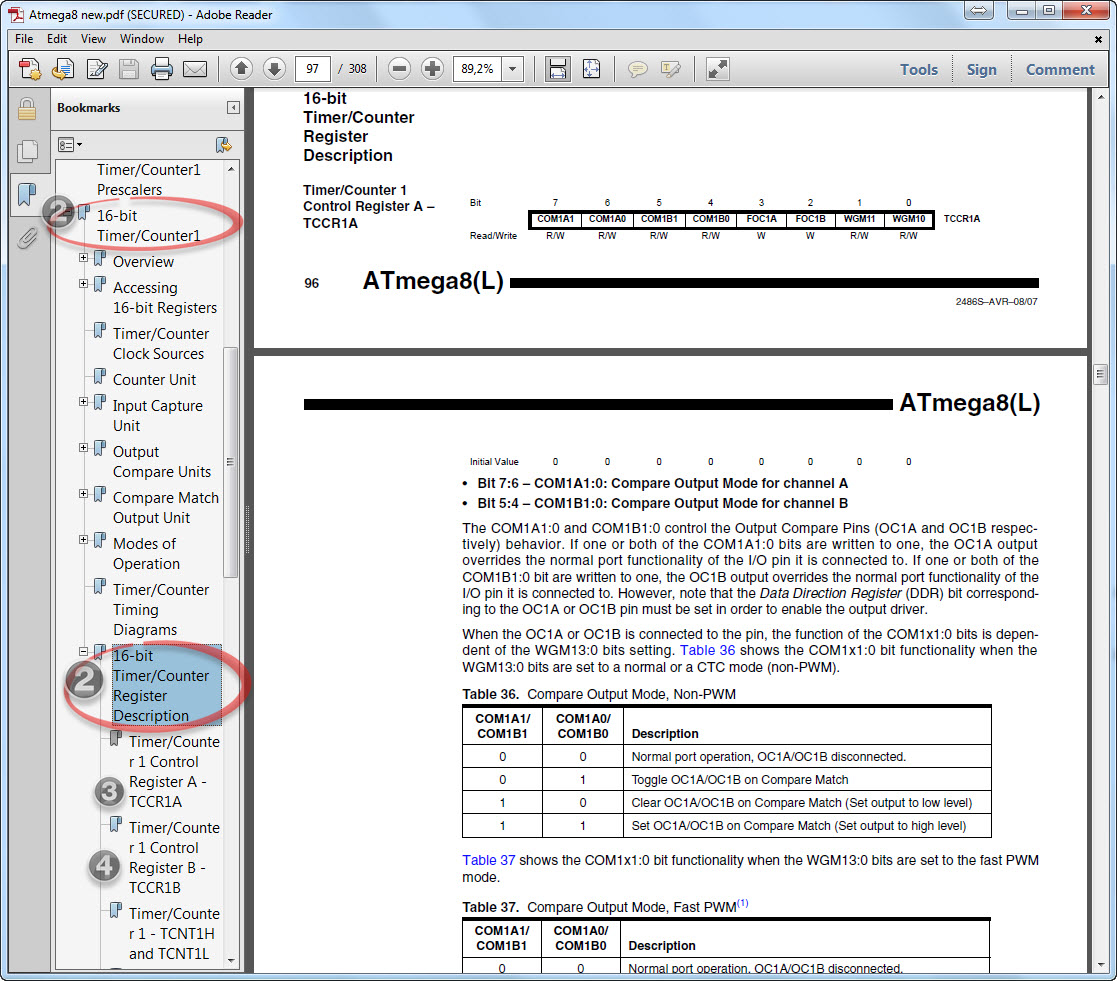The image size is (1117, 981).
Task: Open the Edit menu
Action: [x=57, y=38]
